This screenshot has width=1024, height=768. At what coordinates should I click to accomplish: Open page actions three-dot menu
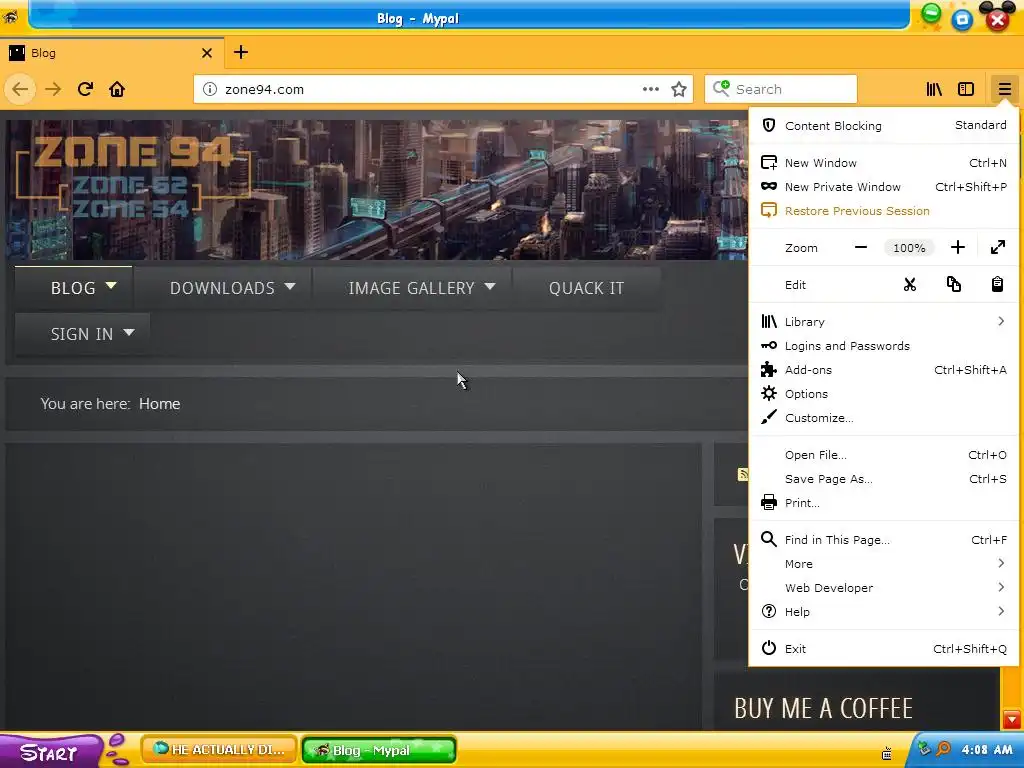tap(650, 89)
